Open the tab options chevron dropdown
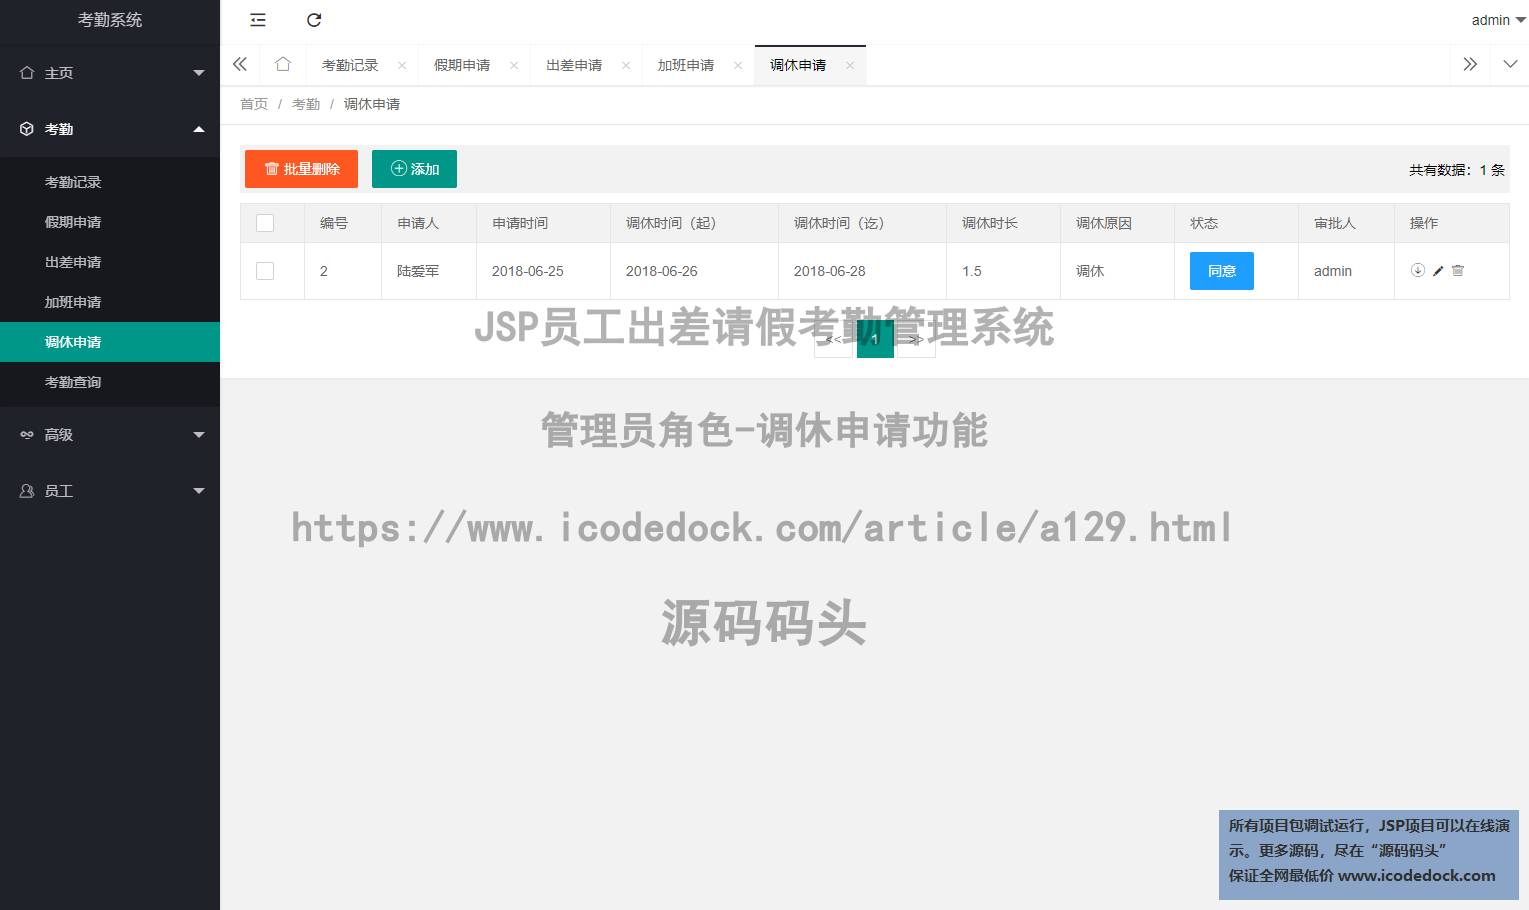Screen dimensions: 1529x910 pyautogui.click(x=1510, y=64)
